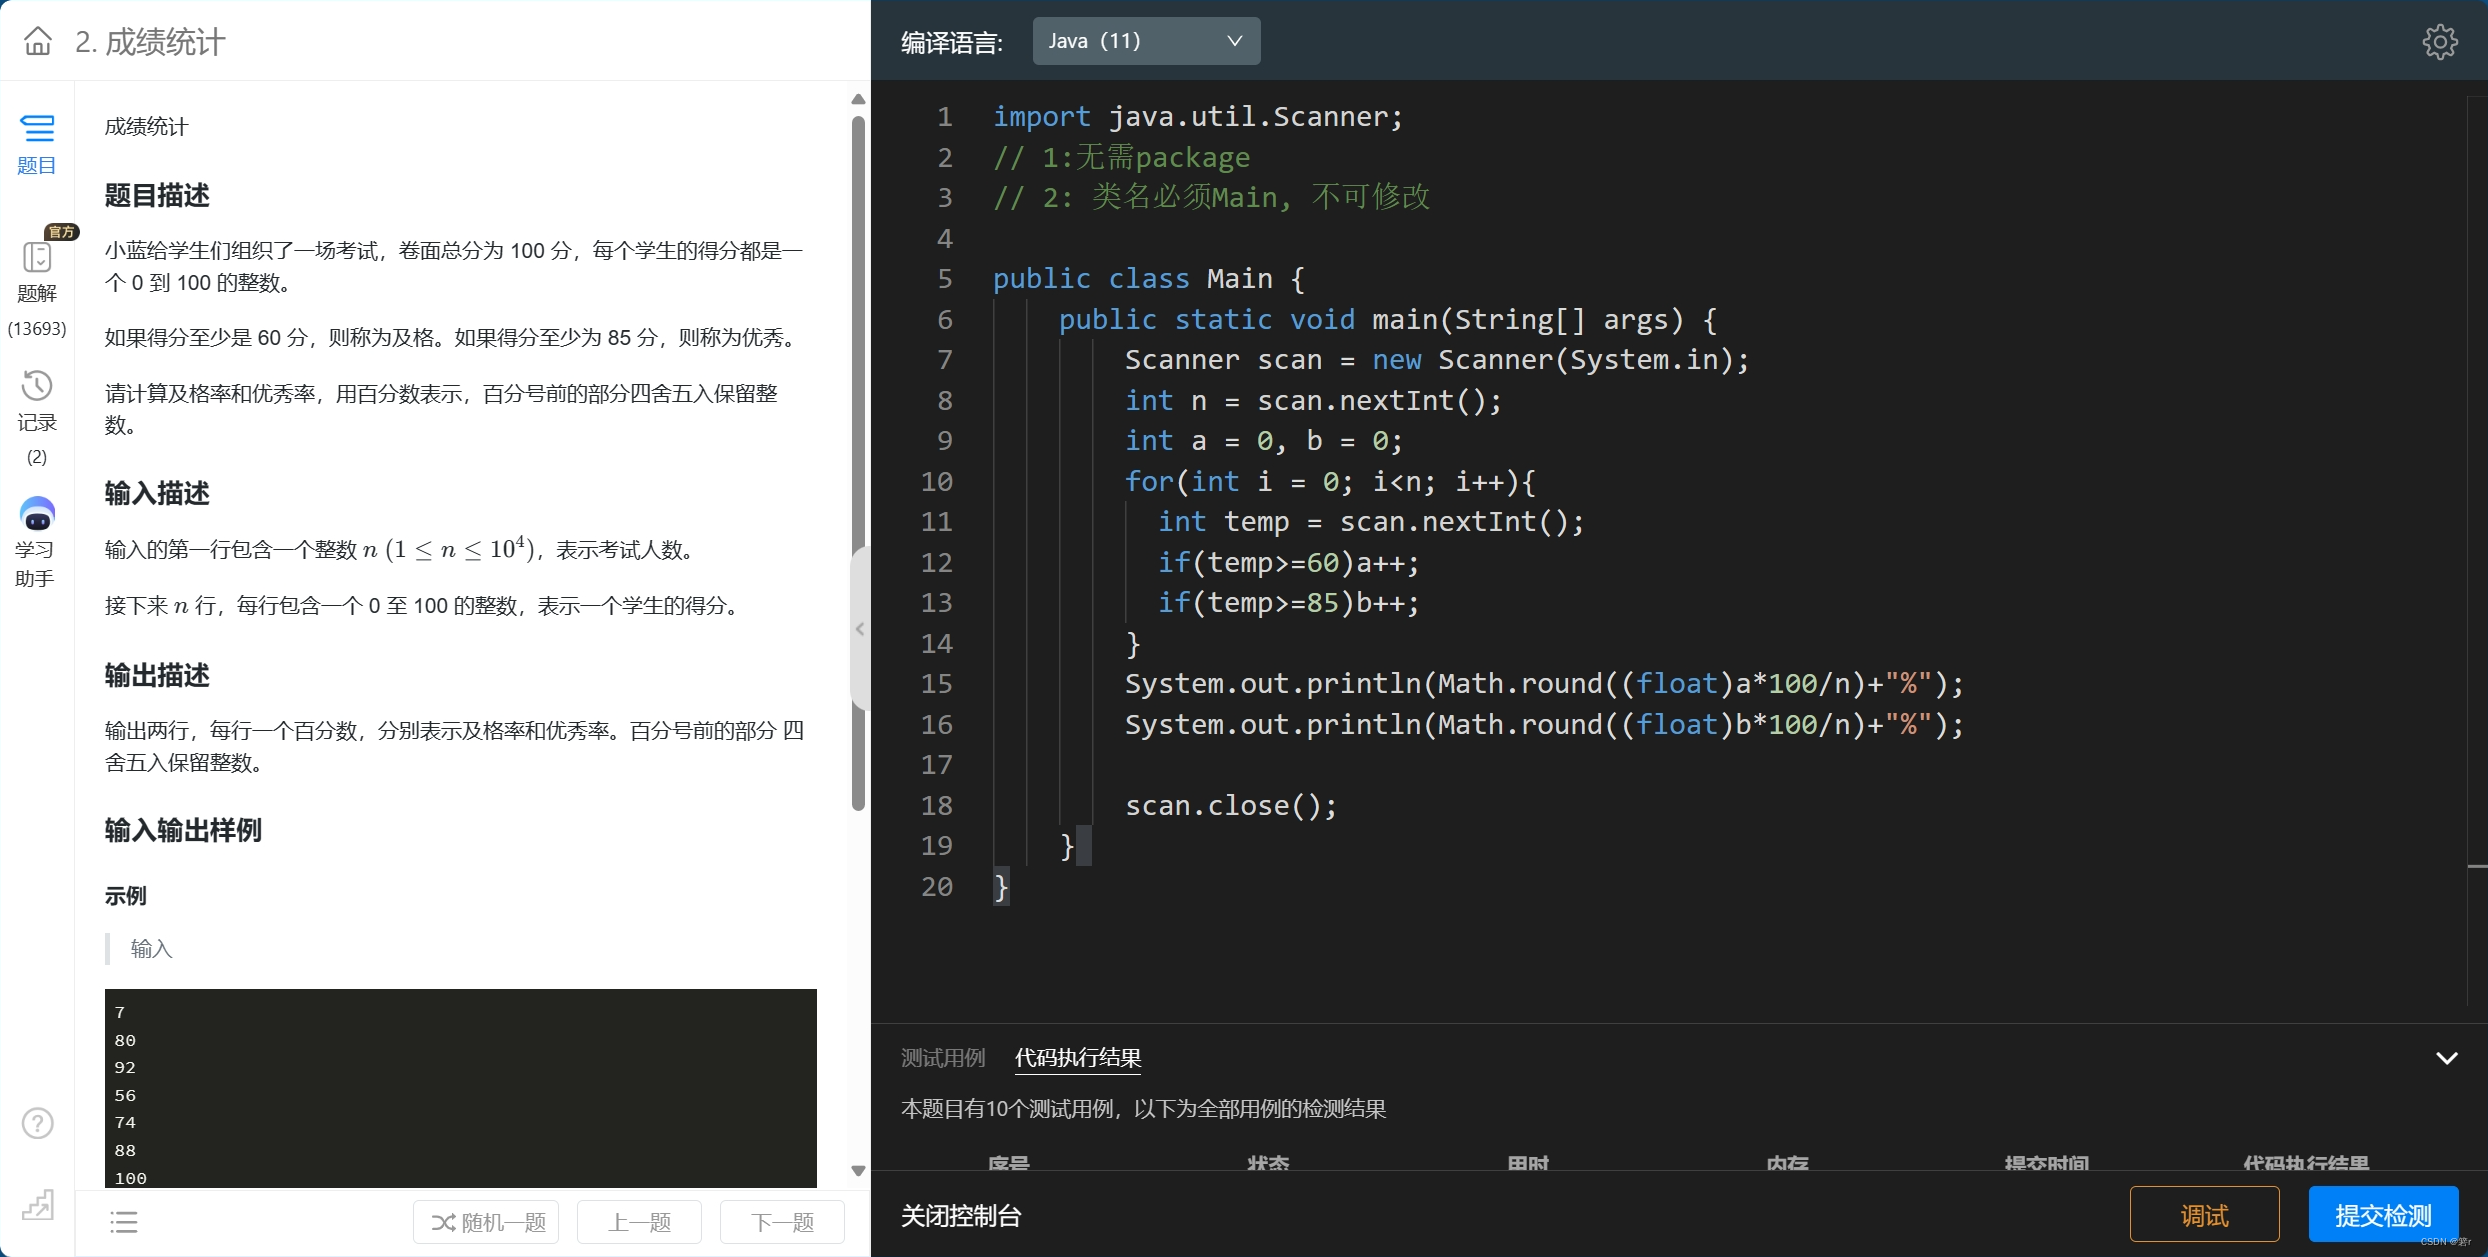Click the '输入描述' heading
The image size is (2488, 1257).
157,493
